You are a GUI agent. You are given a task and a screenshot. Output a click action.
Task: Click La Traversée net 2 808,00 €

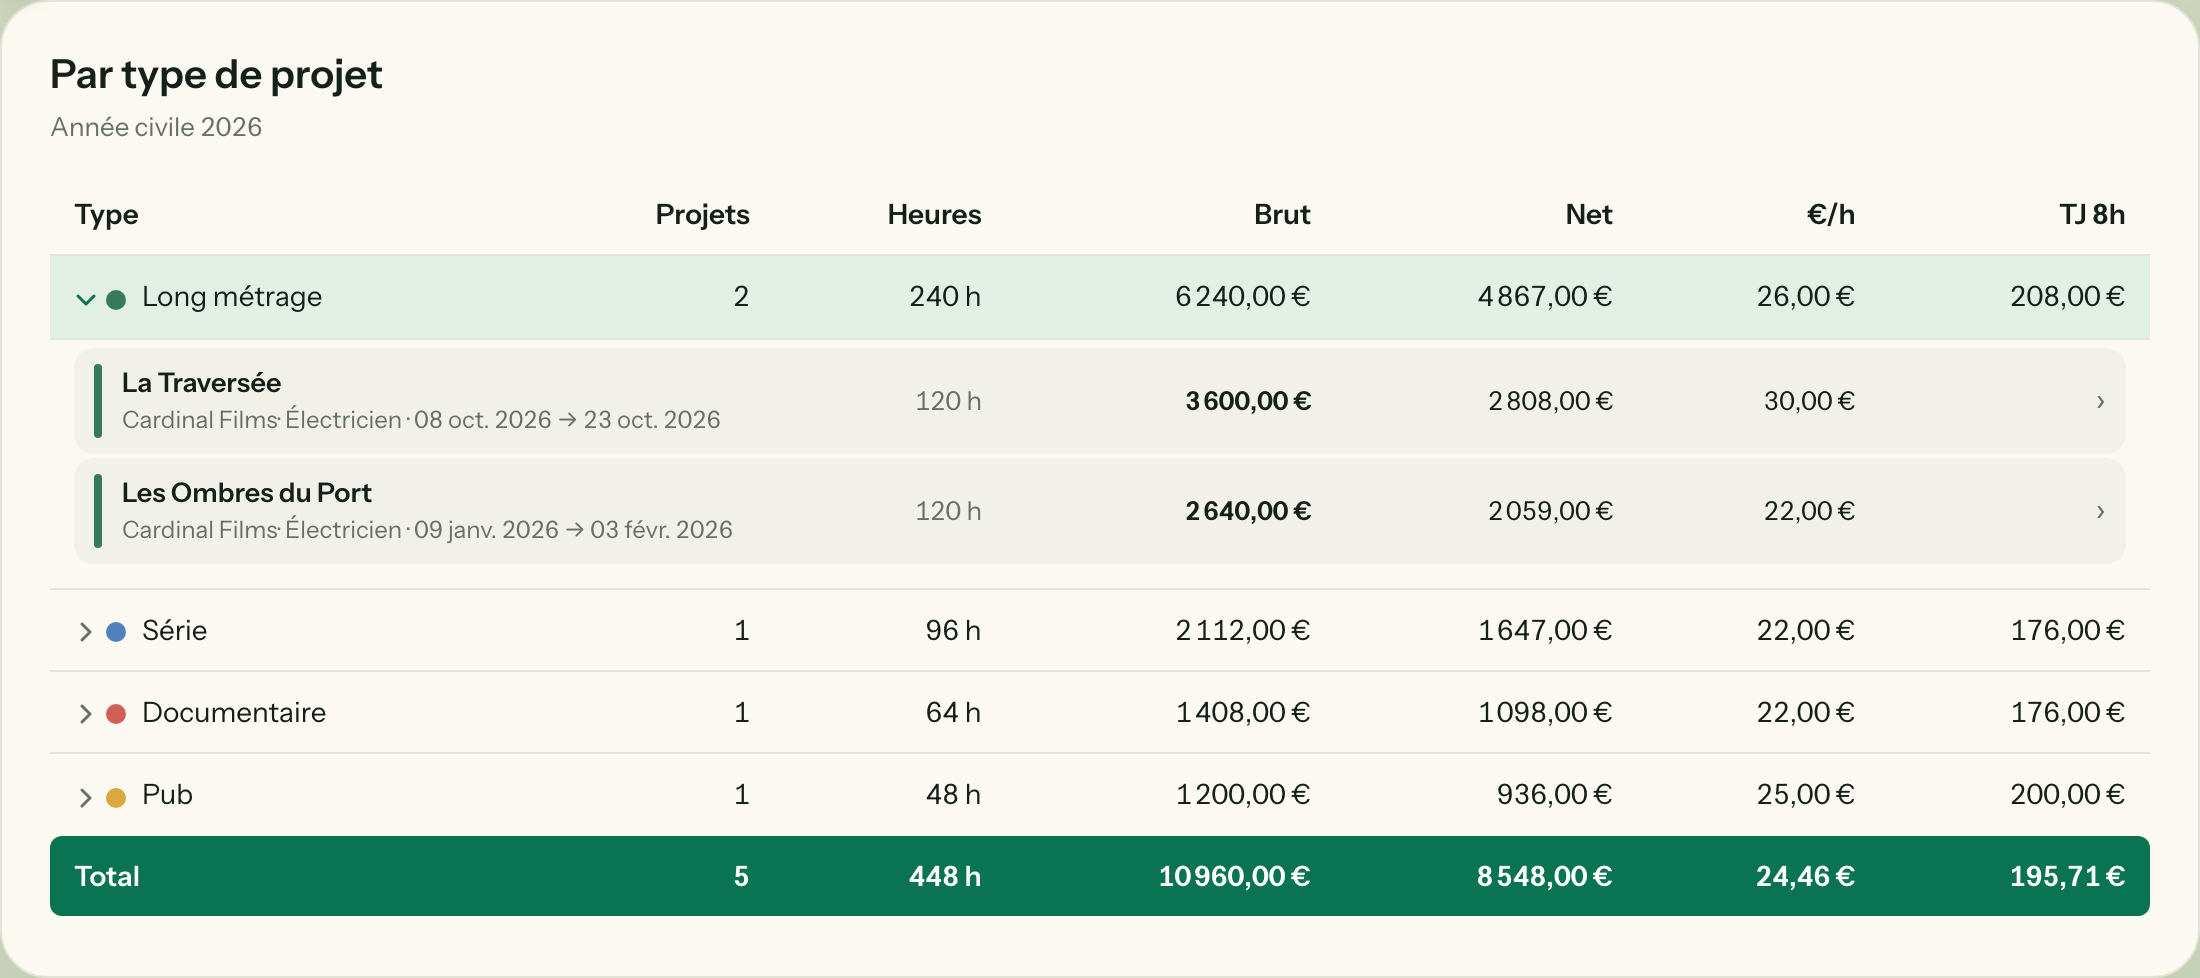[1550, 401]
